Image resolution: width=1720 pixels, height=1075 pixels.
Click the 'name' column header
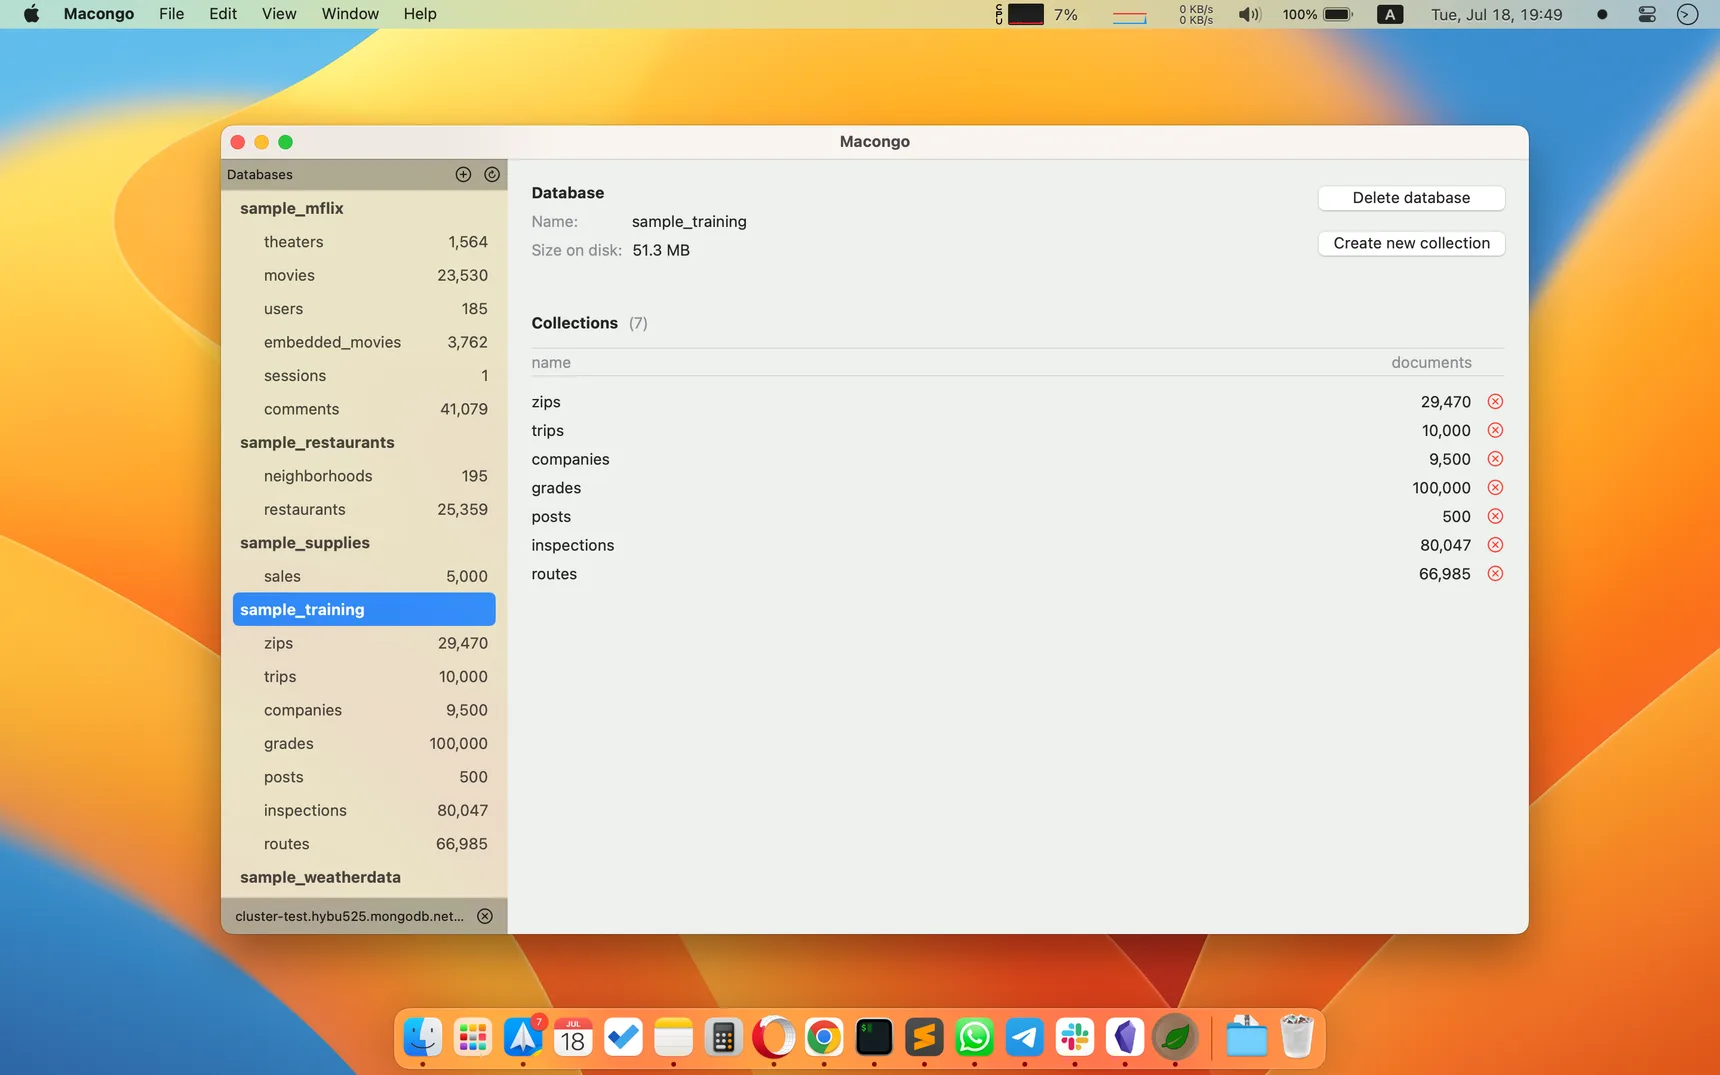coord(551,362)
